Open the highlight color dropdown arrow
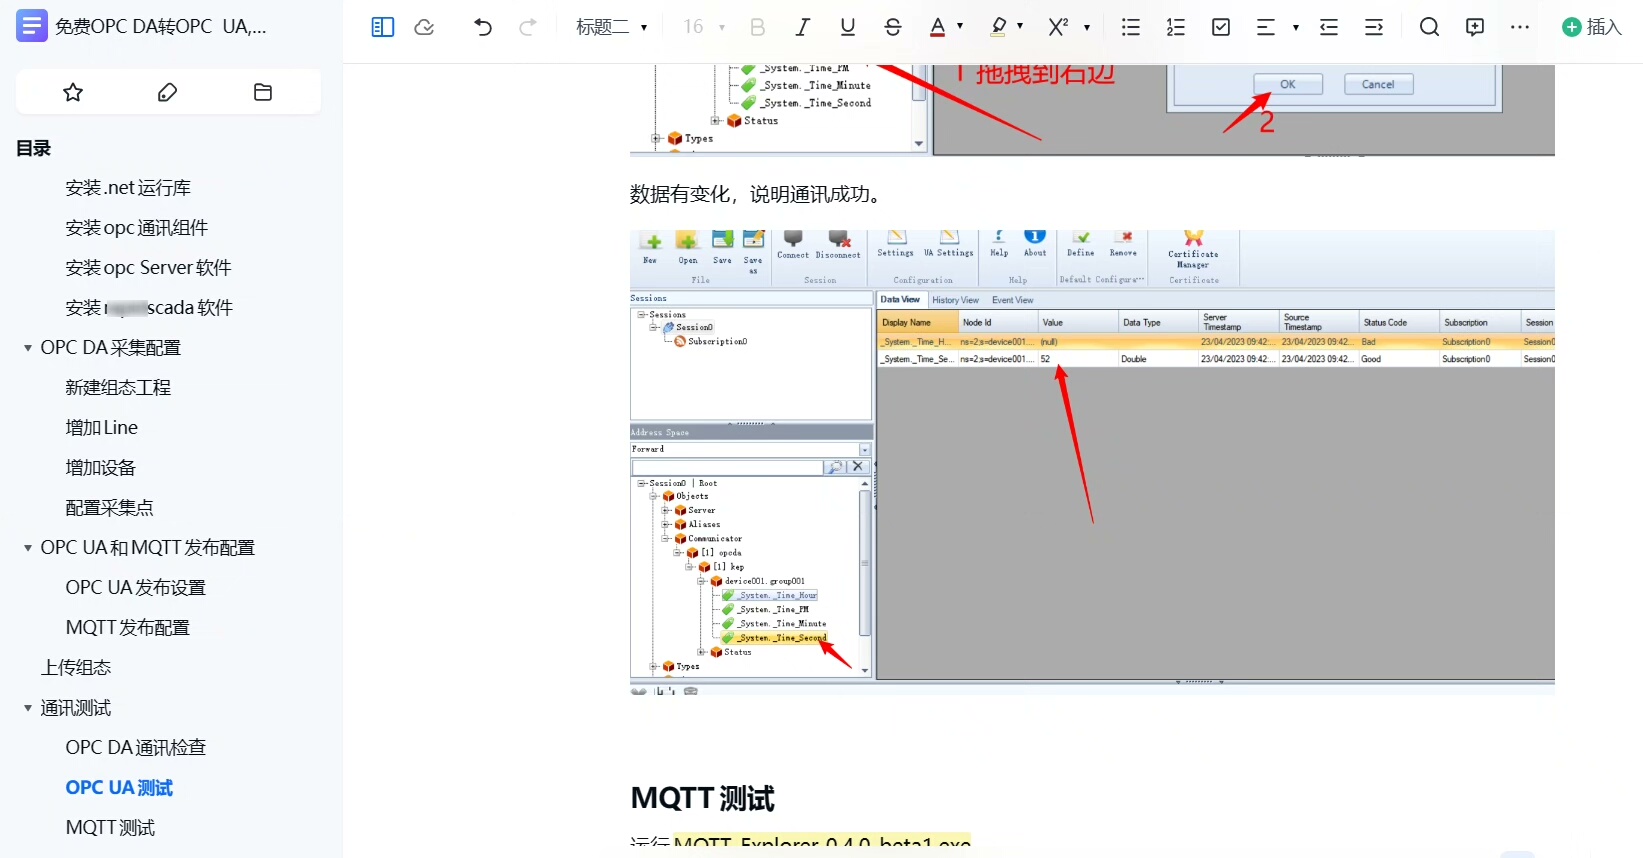The width and height of the screenshot is (1643, 858). coord(1020,27)
